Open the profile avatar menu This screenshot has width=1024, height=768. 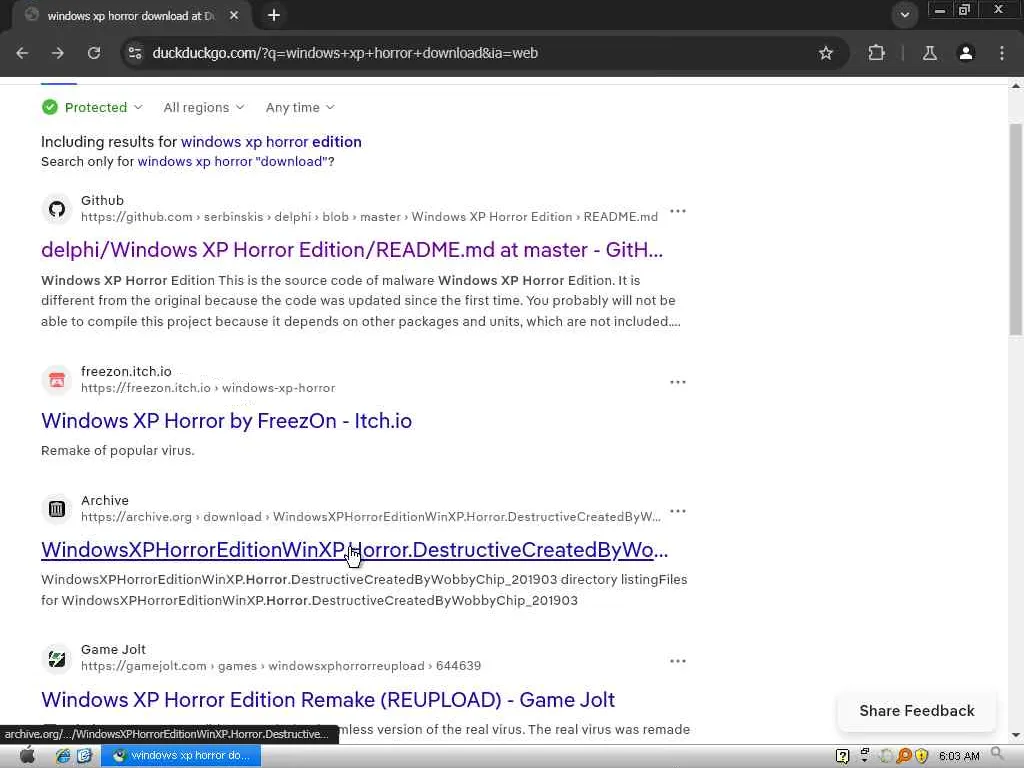pyautogui.click(x=966, y=53)
